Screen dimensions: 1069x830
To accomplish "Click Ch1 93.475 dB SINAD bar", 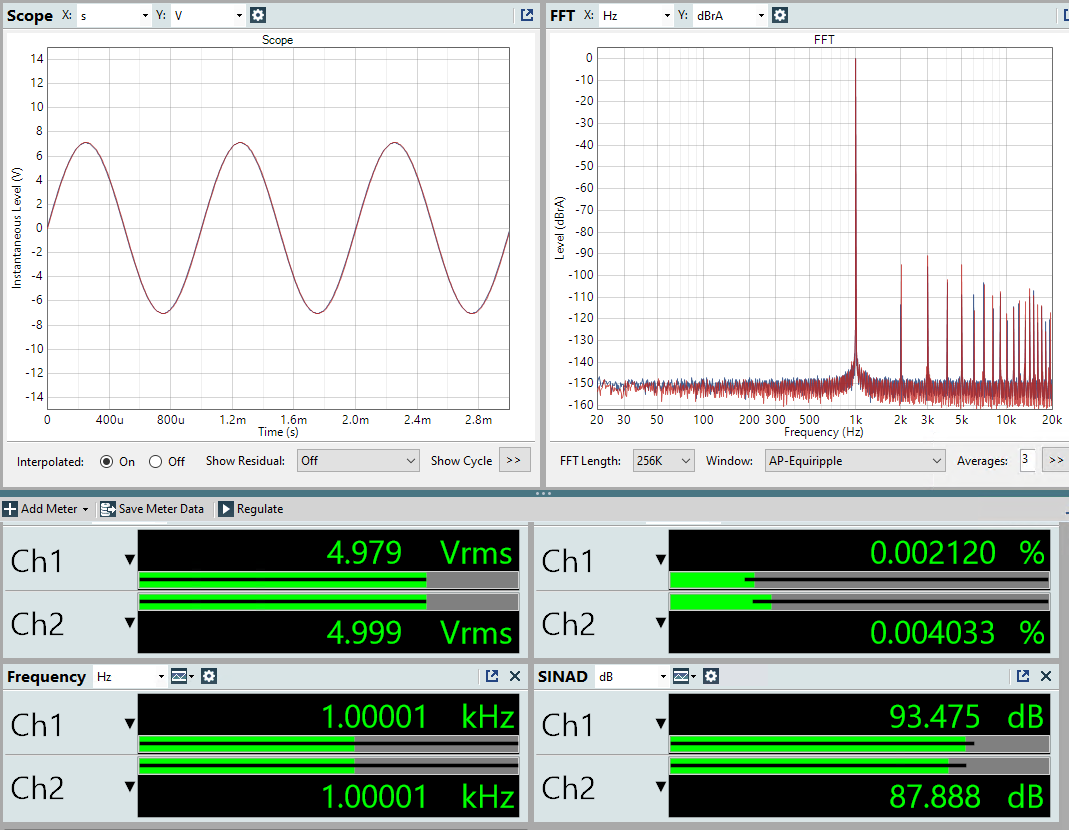I will (x=859, y=744).
